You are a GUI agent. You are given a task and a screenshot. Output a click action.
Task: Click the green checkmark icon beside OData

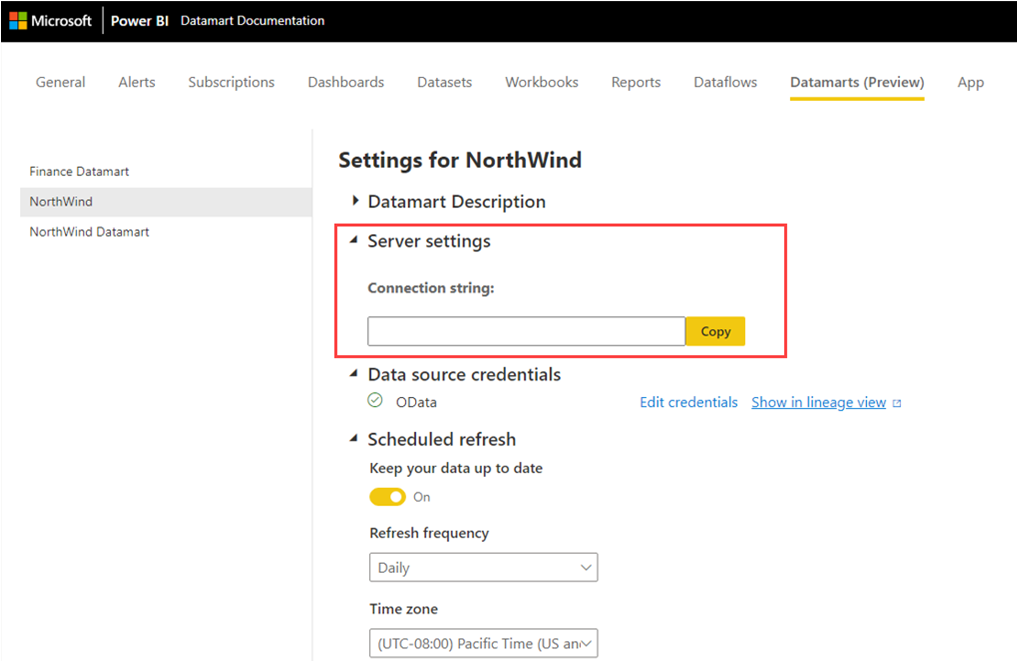pyautogui.click(x=374, y=401)
